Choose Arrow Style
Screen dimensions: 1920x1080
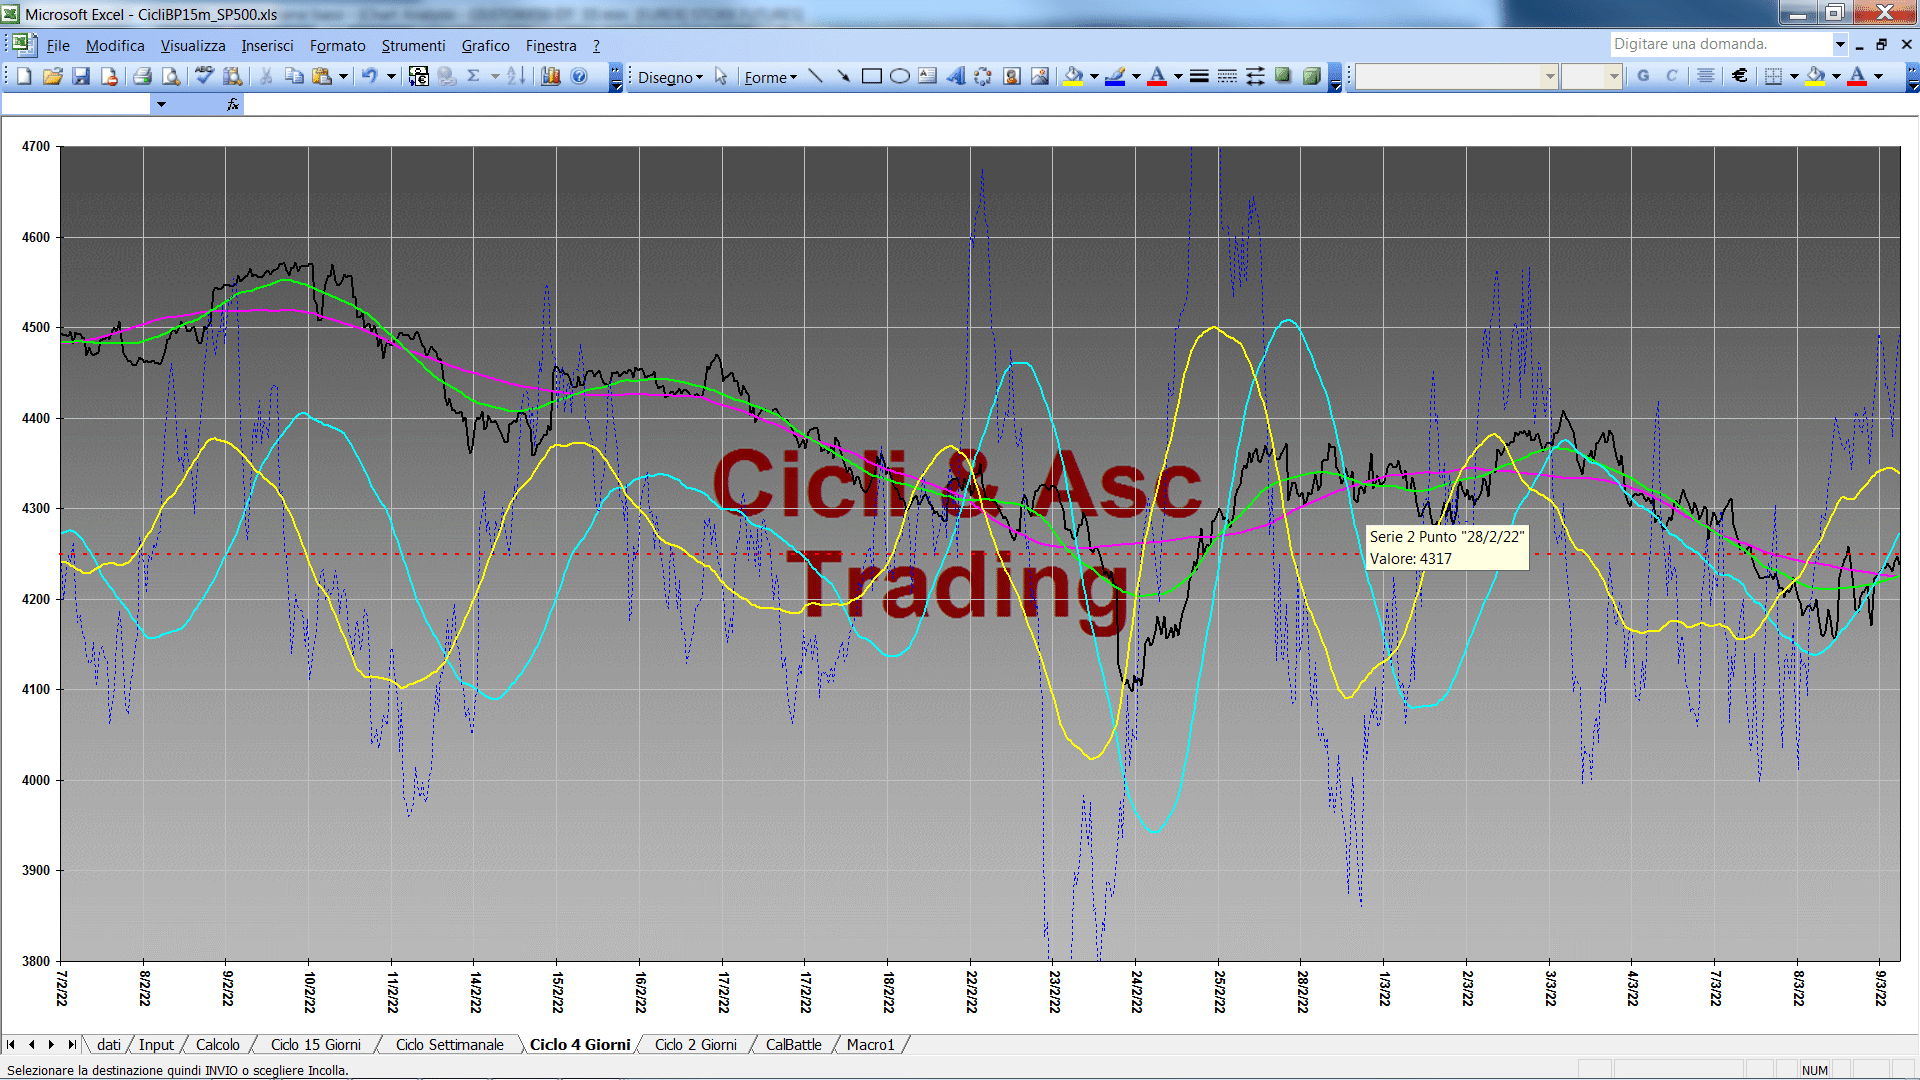(1255, 76)
